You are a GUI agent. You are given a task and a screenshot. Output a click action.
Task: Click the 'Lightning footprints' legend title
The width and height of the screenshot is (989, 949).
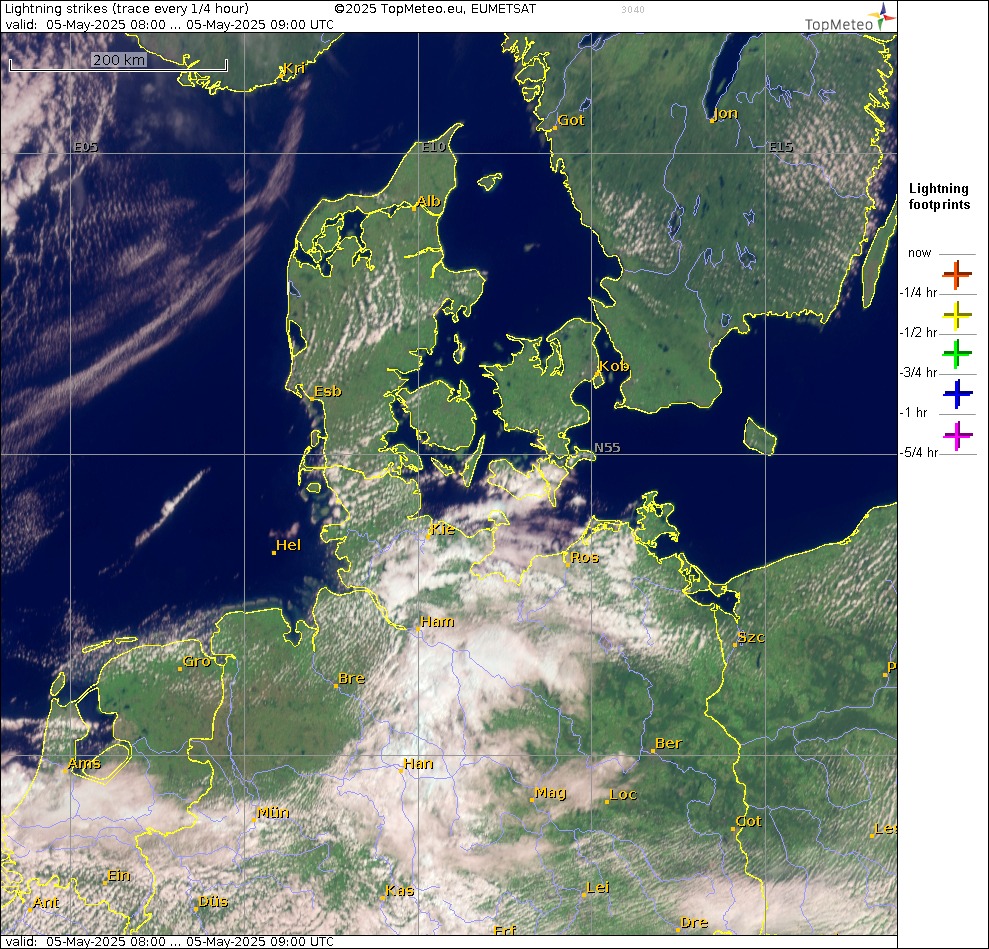pos(939,196)
